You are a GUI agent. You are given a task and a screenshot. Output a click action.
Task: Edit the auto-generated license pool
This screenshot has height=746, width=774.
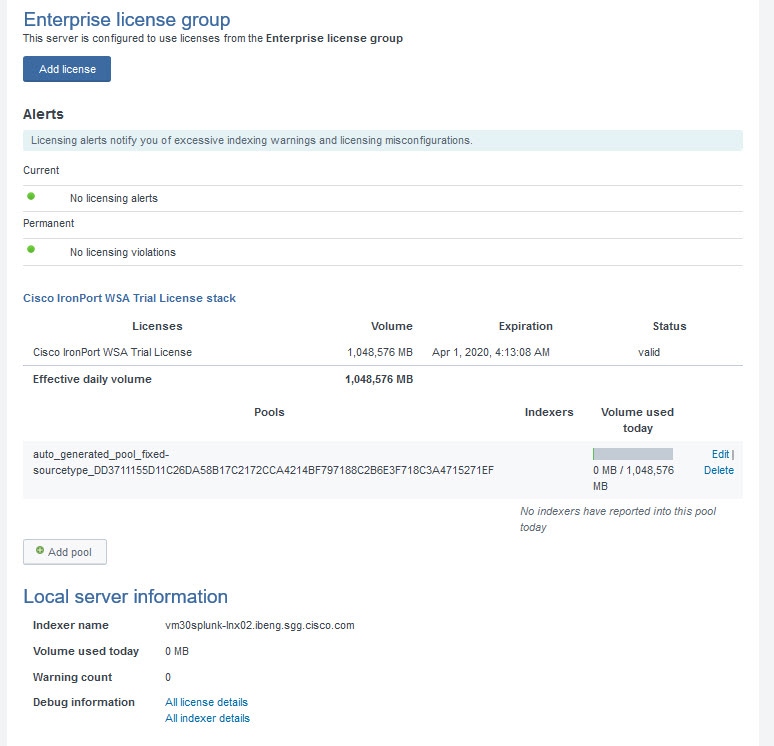tap(720, 454)
